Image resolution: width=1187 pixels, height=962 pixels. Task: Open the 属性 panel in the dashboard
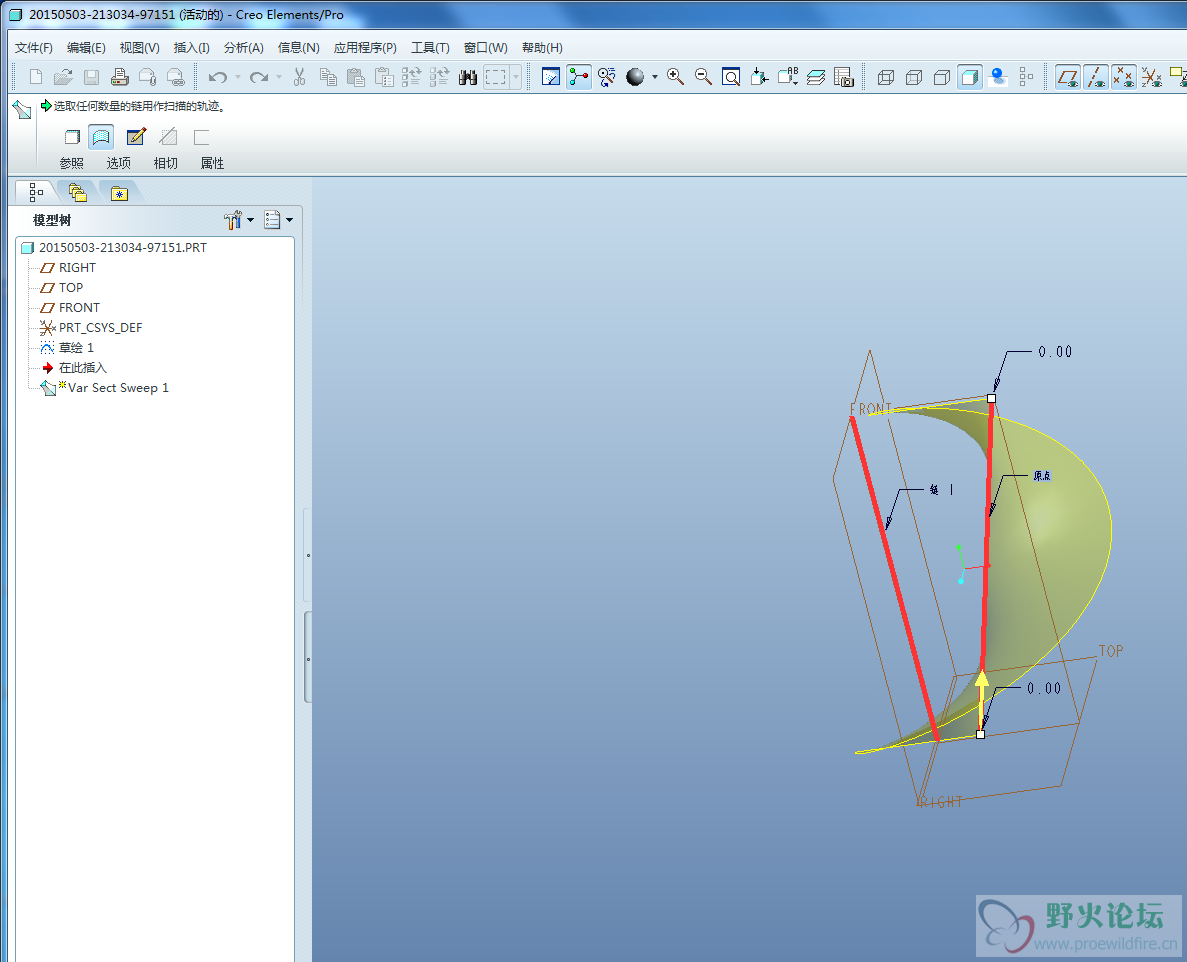tap(213, 163)
